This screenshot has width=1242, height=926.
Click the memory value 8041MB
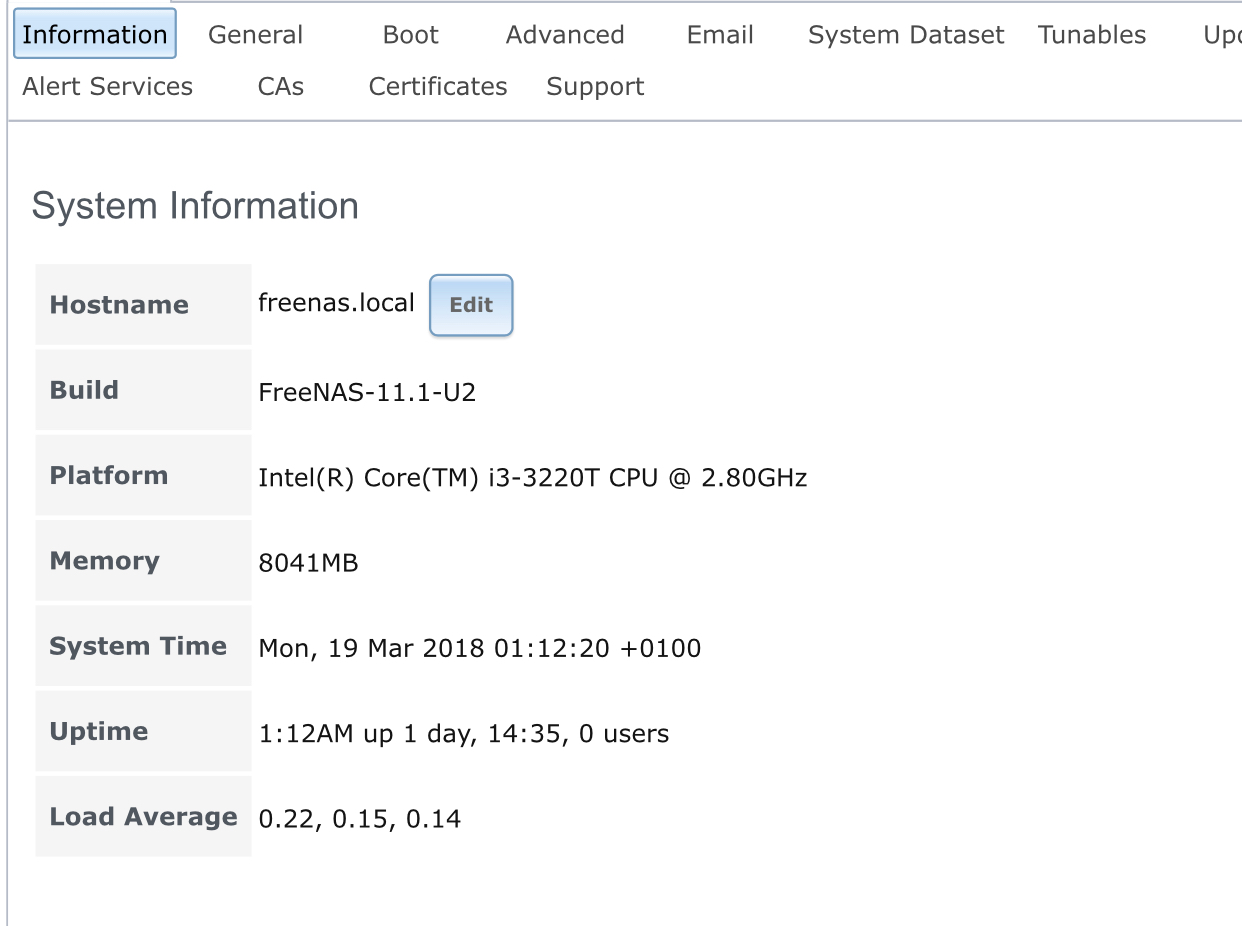(x=308, y=563)
